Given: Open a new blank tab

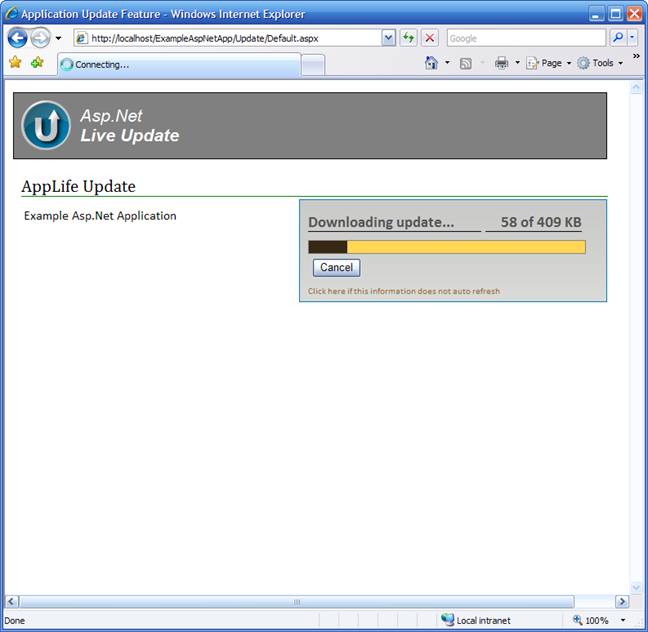Looking at the screenshot, I should pyautogui.click(x=313, y=65).
